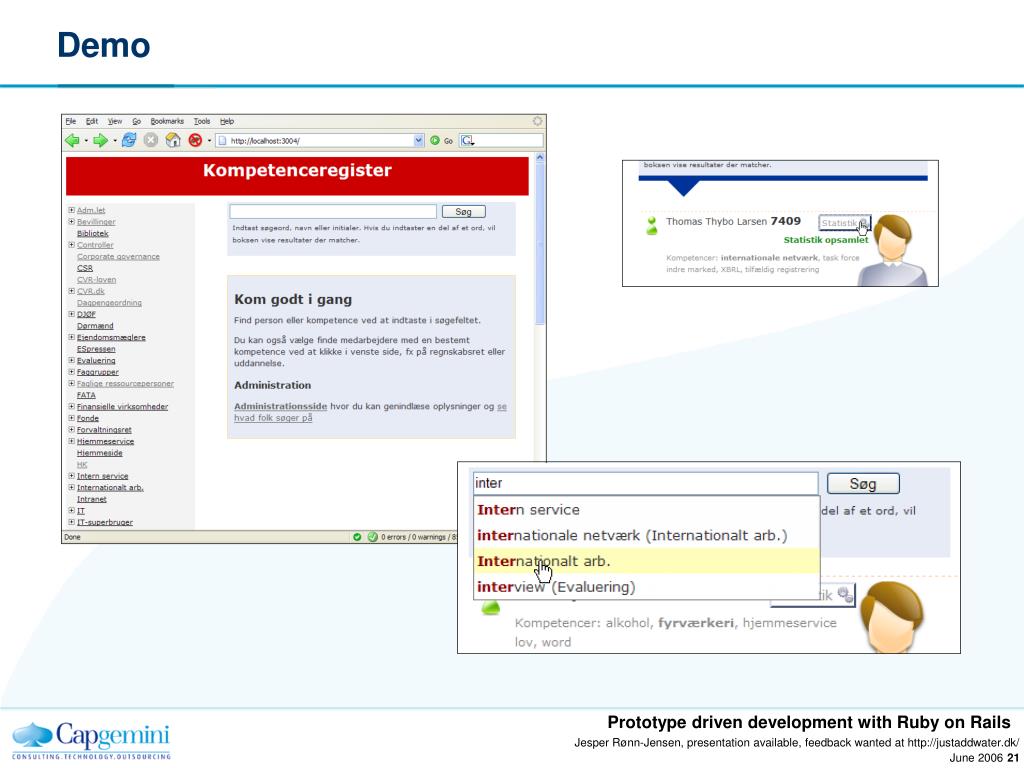Expand the Controller tree node
The width and height of the screenshot is (1024, 768).
72,245
